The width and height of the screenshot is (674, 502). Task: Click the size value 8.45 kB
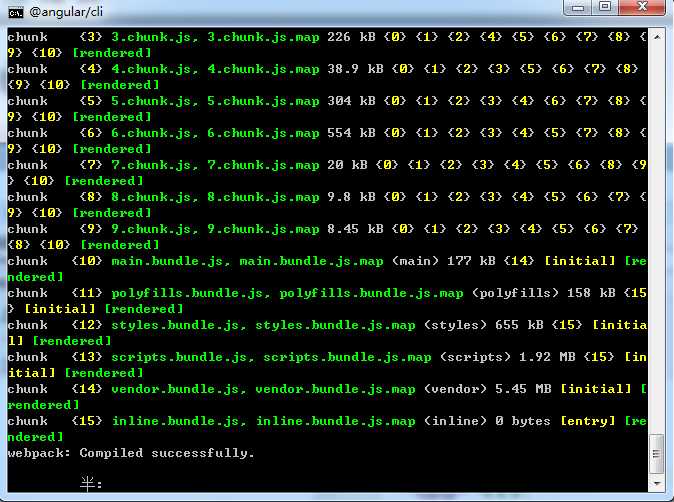(x=355, y=229)
